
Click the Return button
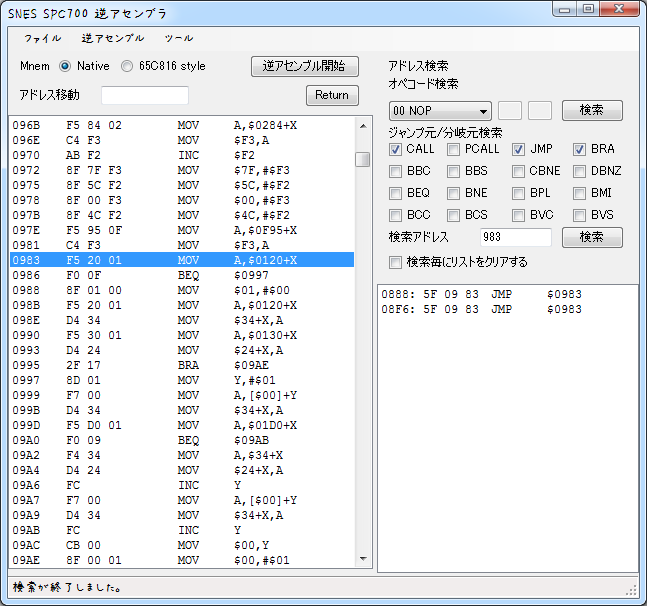[332, 95]
